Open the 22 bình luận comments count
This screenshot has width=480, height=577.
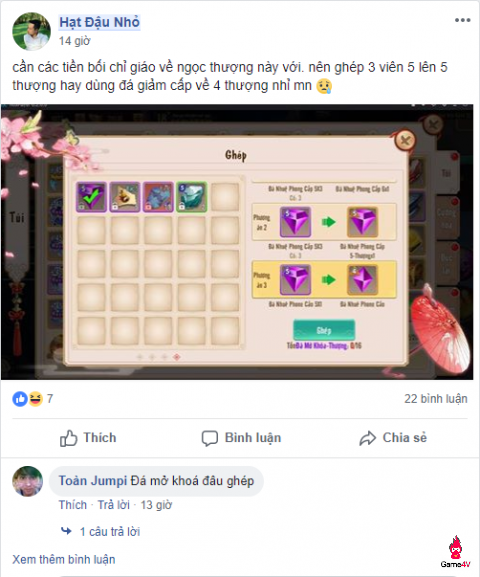click(436, 399)
